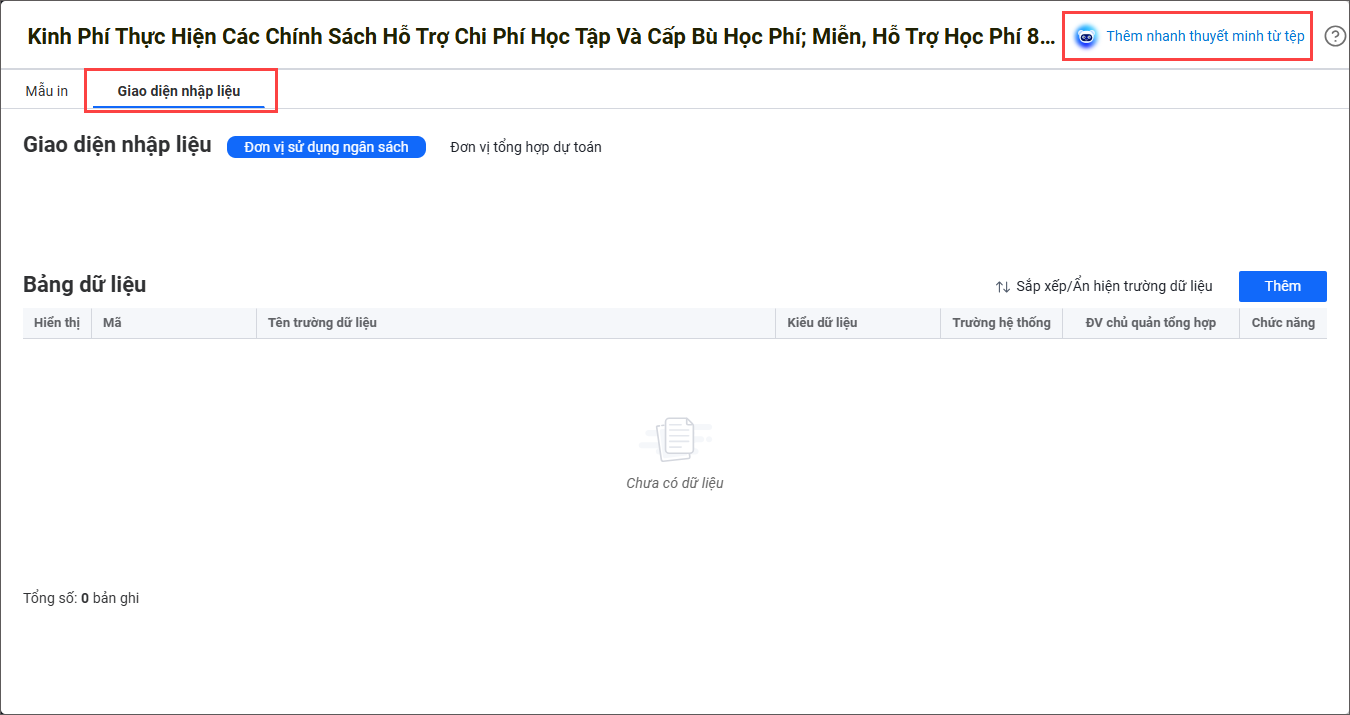Click the Tổng số 0 bản ghi counter
The height and width of the screenshot is (715, 1350).
[81, 598]
